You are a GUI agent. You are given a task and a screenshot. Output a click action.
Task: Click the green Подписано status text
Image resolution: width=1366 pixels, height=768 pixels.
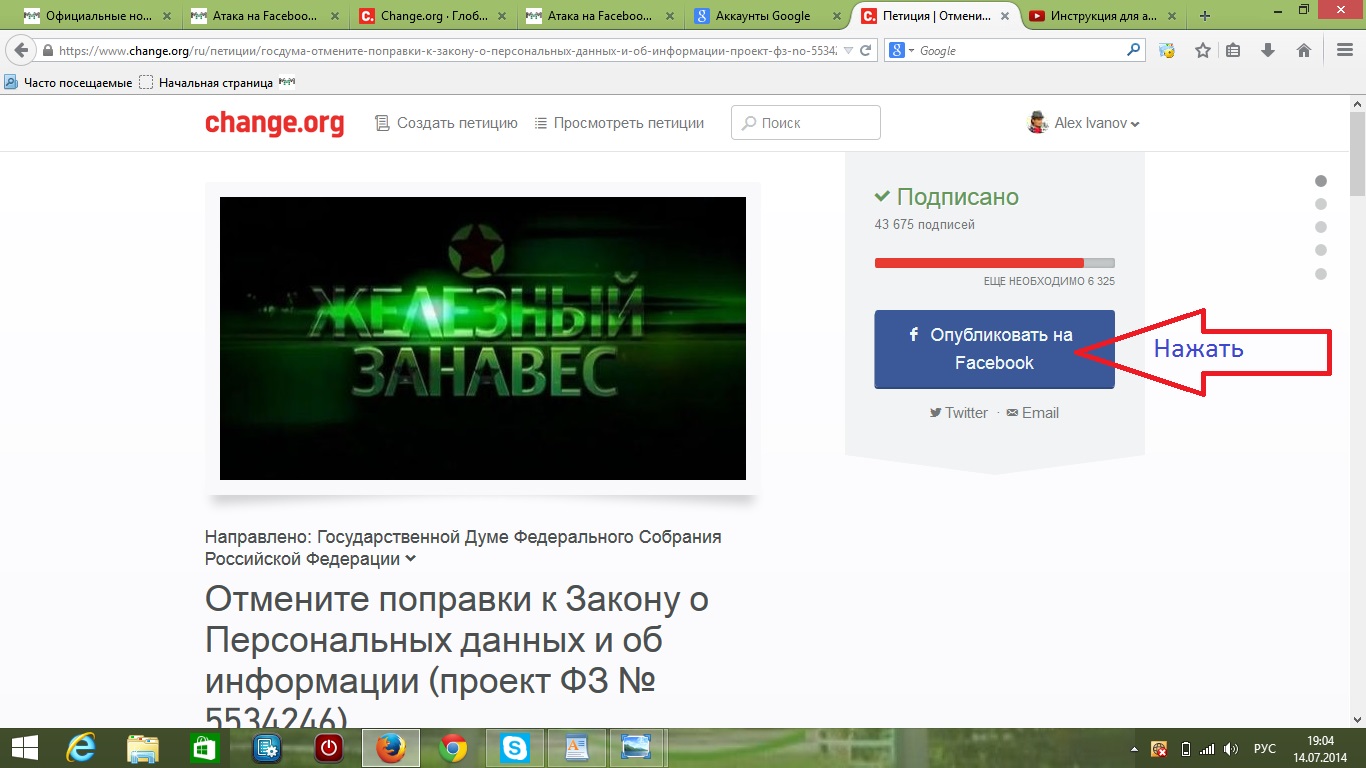point(947,197)
